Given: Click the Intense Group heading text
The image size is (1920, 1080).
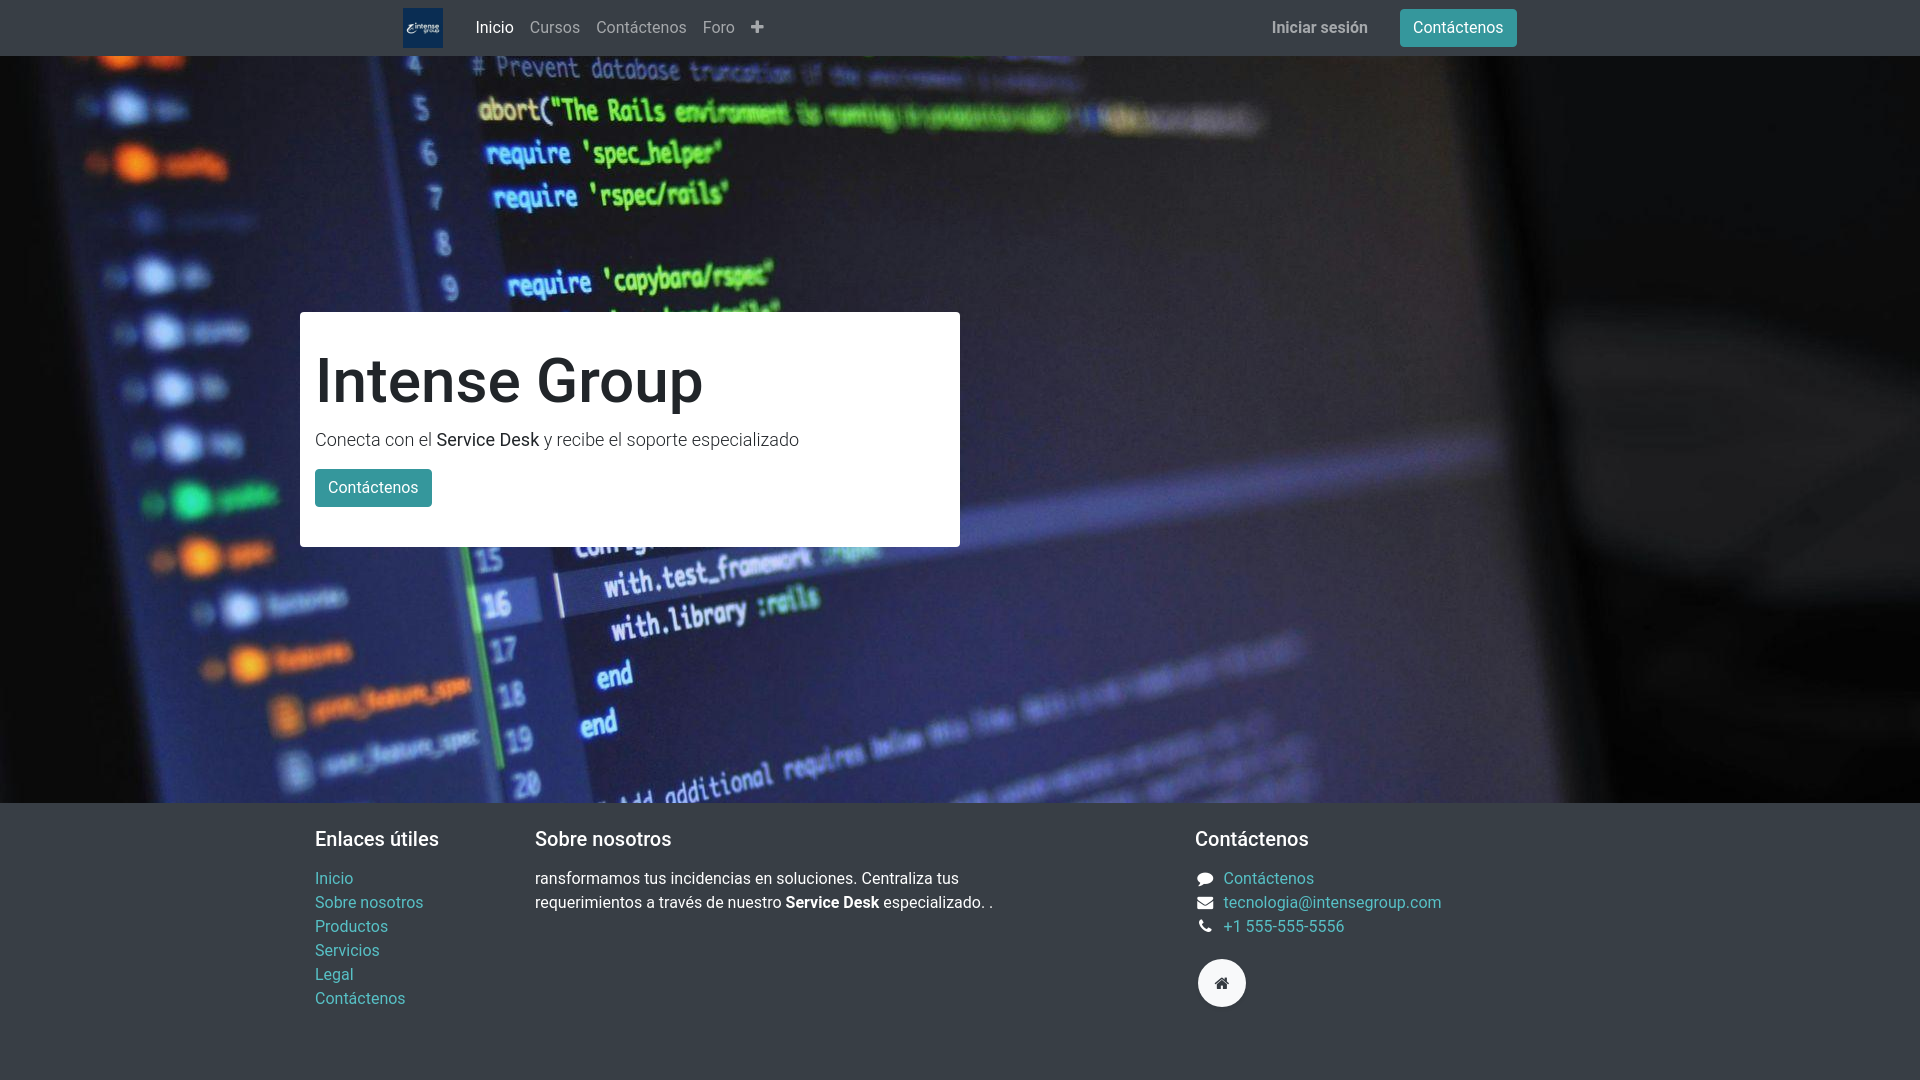Looking at the screenshot, I should point(509,381).
